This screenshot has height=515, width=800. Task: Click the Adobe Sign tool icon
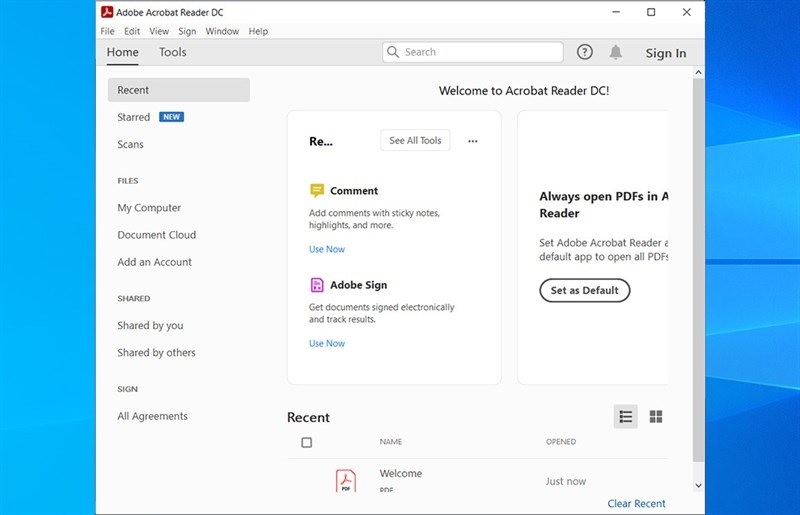(317, 285)
